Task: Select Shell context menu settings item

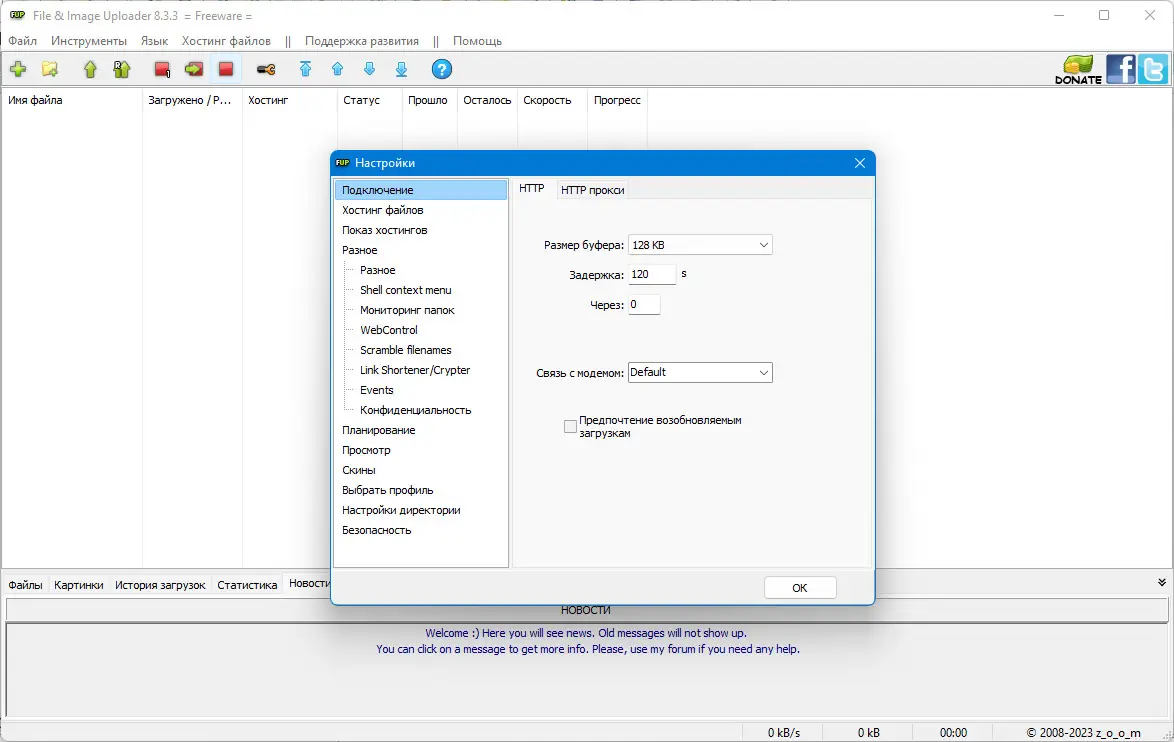Action: click(406, 291)
